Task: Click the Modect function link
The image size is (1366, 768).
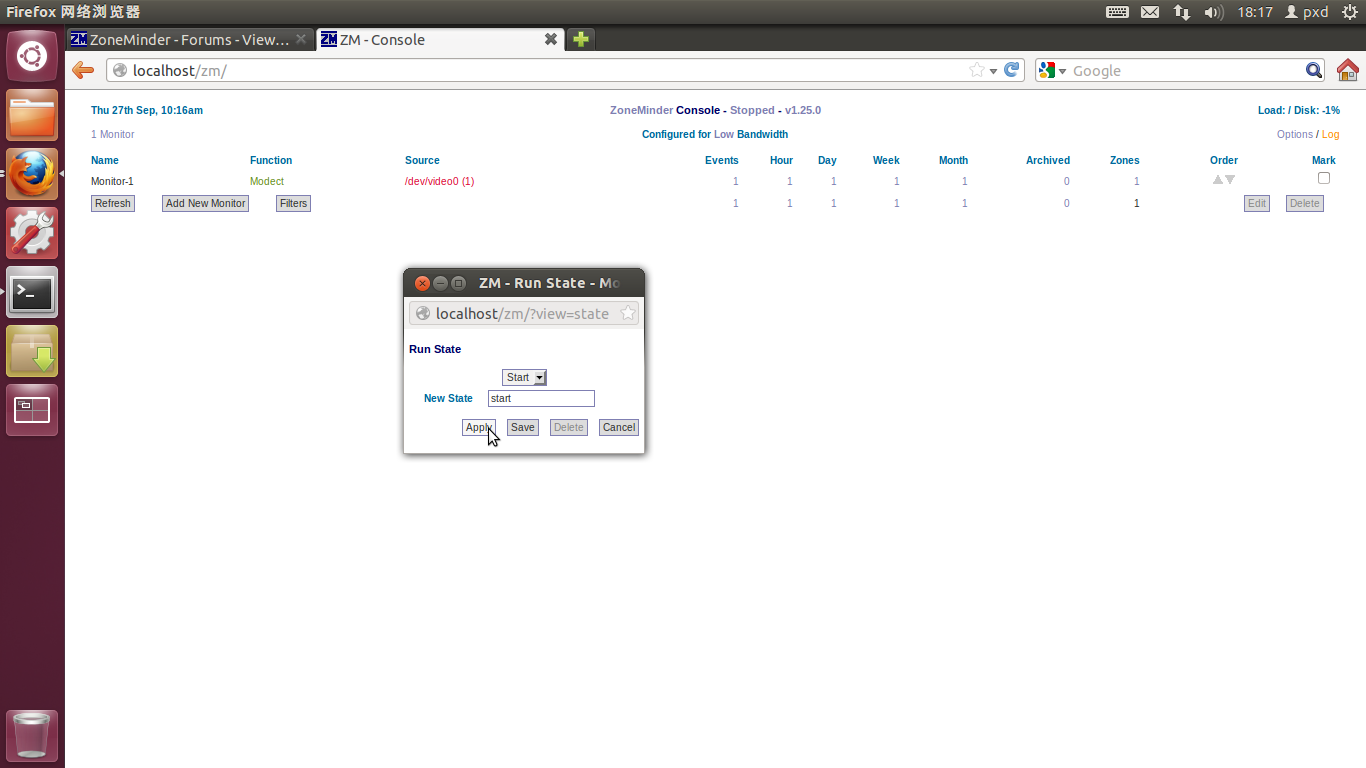Action: tap(267, 181)
